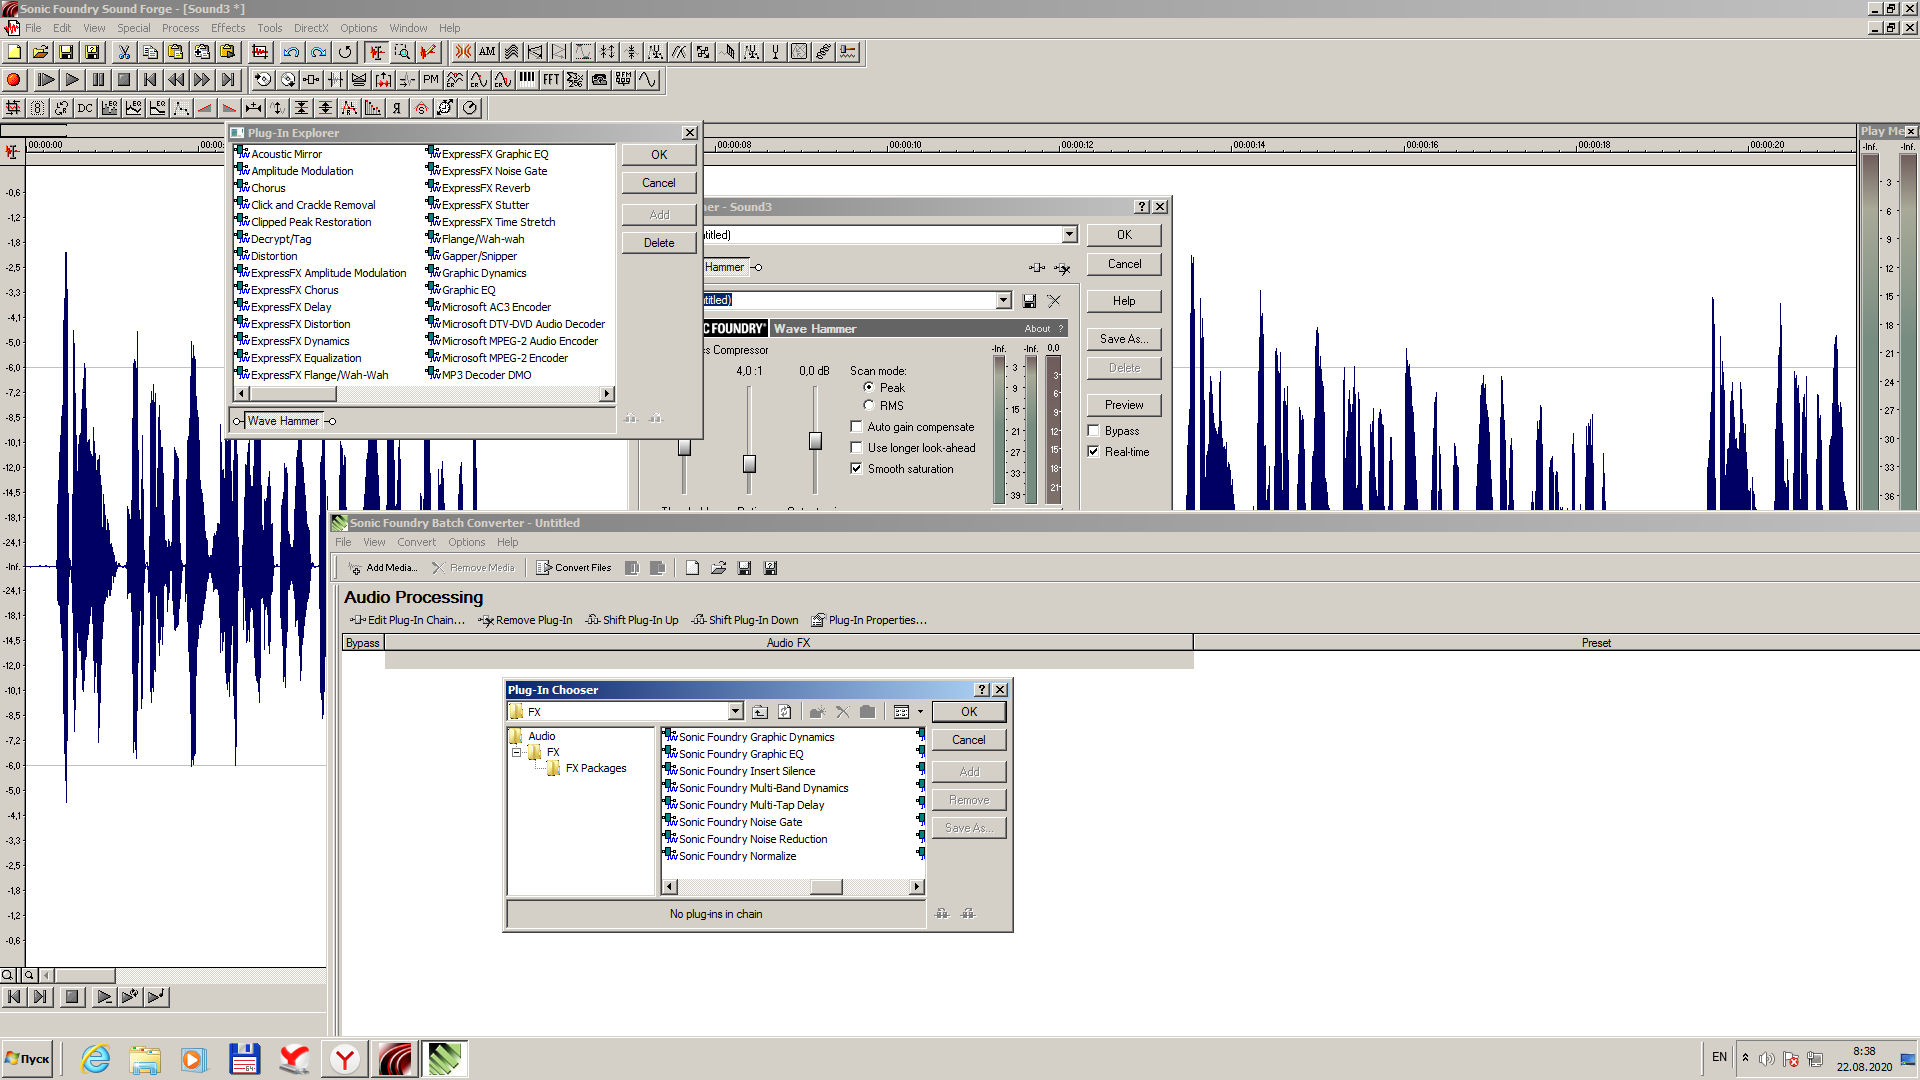The image size is (1920, 1080).
Task: Enable Auto gain compensate checkbox
Action: point(857,427)
